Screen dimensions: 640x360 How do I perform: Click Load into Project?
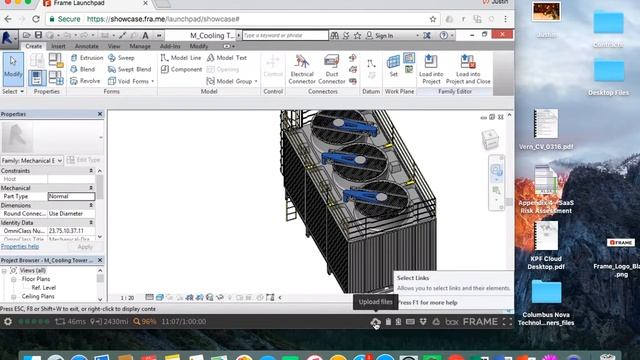click(431, 69)
